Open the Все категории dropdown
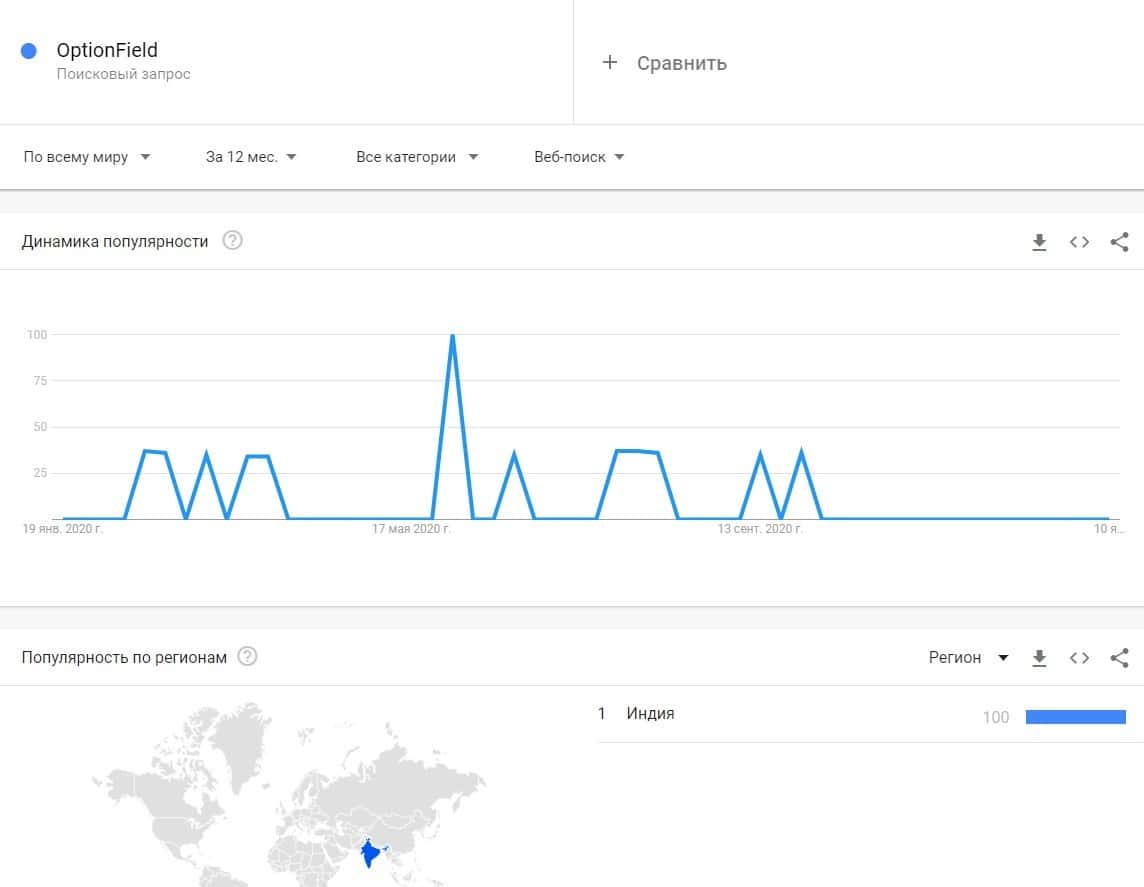Screen dimensions: 1144x887 click(x=417, y=157)
